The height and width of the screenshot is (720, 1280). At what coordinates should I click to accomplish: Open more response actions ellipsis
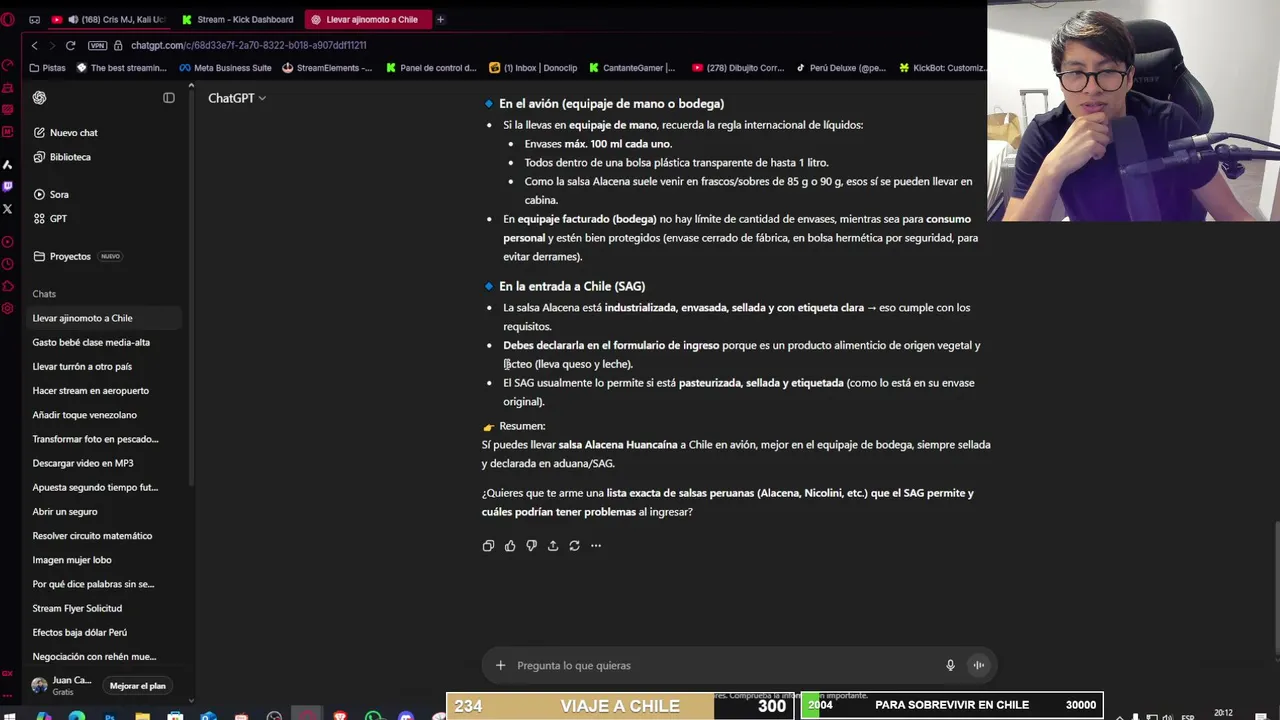pyautogui.click(x=596, y=546)
